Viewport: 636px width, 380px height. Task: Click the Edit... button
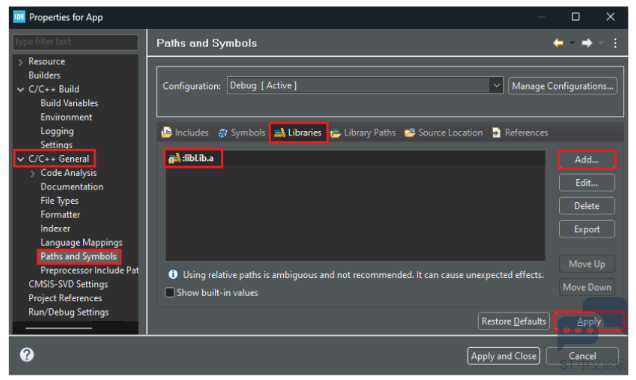coord(587,183)
